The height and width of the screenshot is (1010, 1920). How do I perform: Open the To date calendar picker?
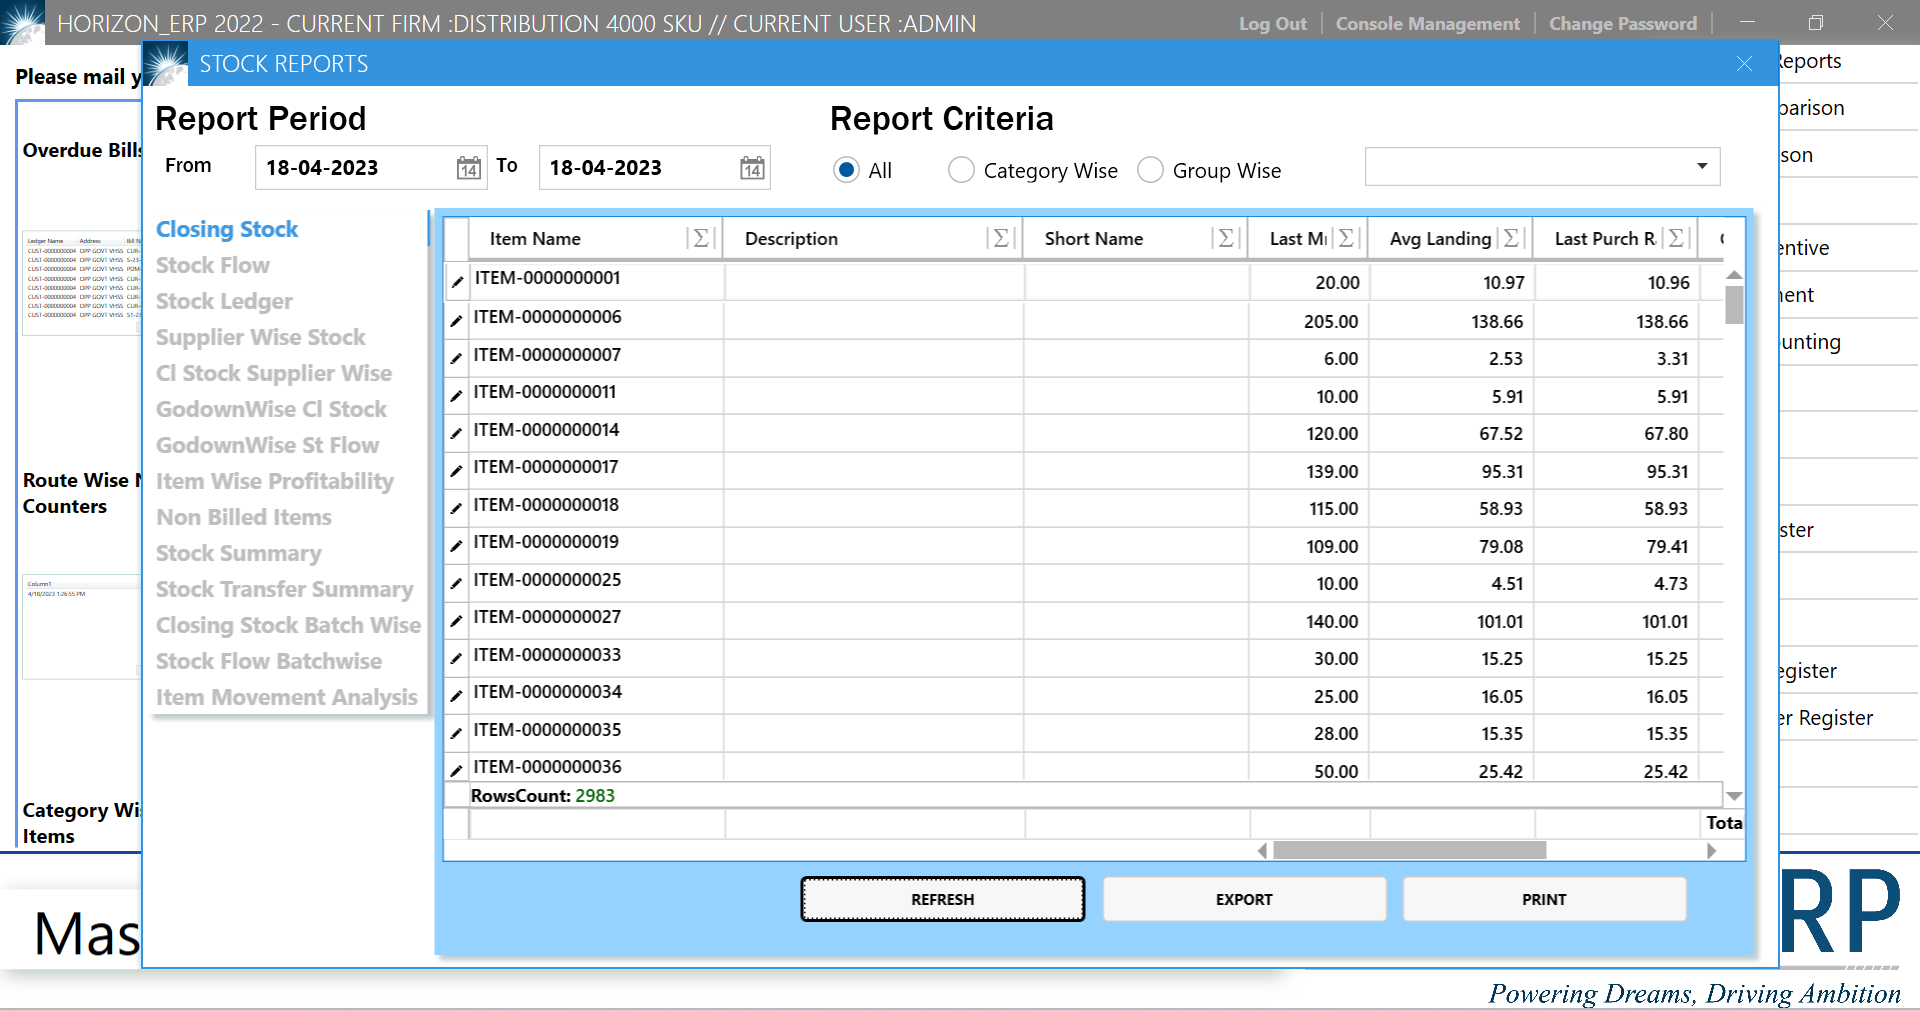(x=751, y=167)
